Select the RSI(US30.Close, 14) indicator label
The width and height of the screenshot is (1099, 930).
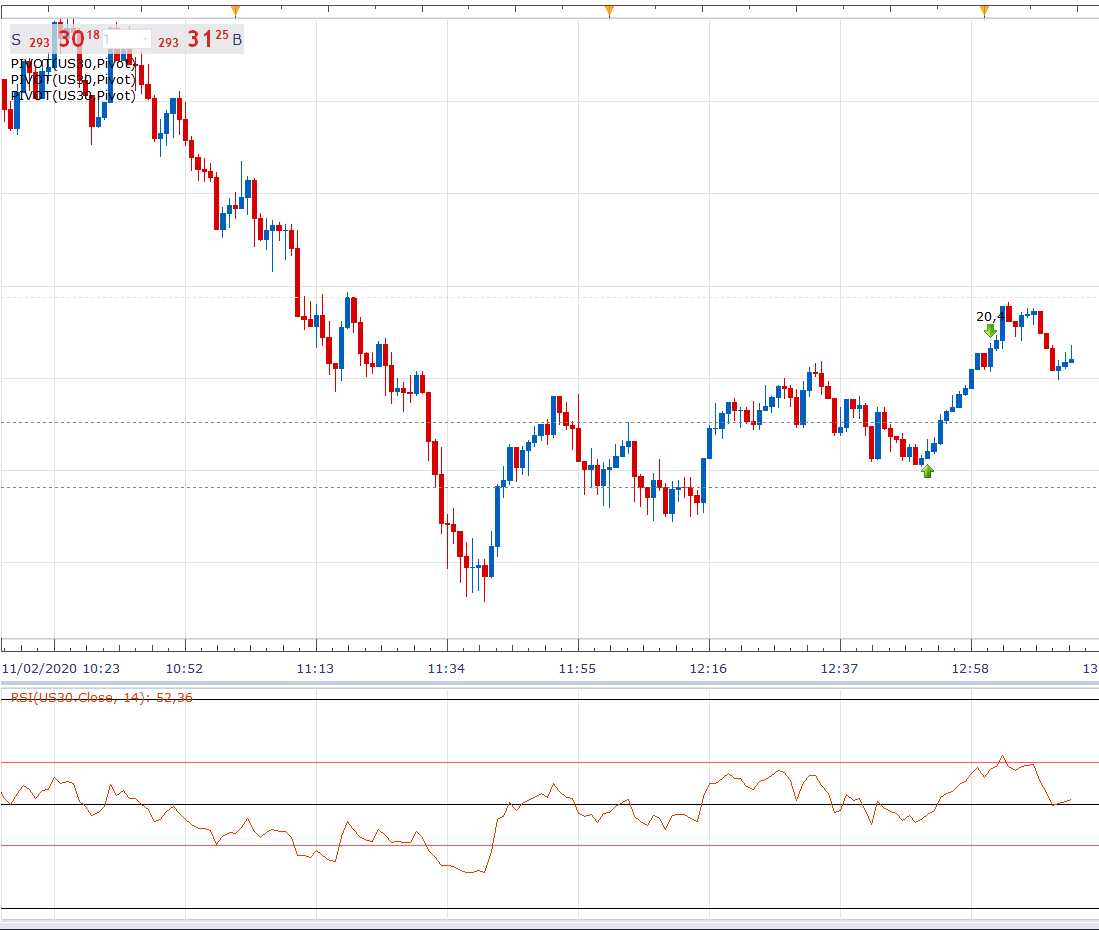[102, 697]
